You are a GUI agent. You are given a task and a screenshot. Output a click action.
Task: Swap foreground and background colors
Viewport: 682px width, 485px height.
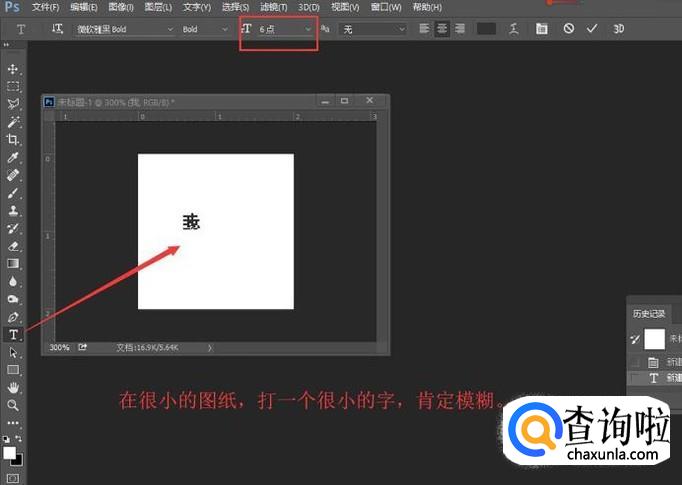pyautogui.click(x=18, y=438)
